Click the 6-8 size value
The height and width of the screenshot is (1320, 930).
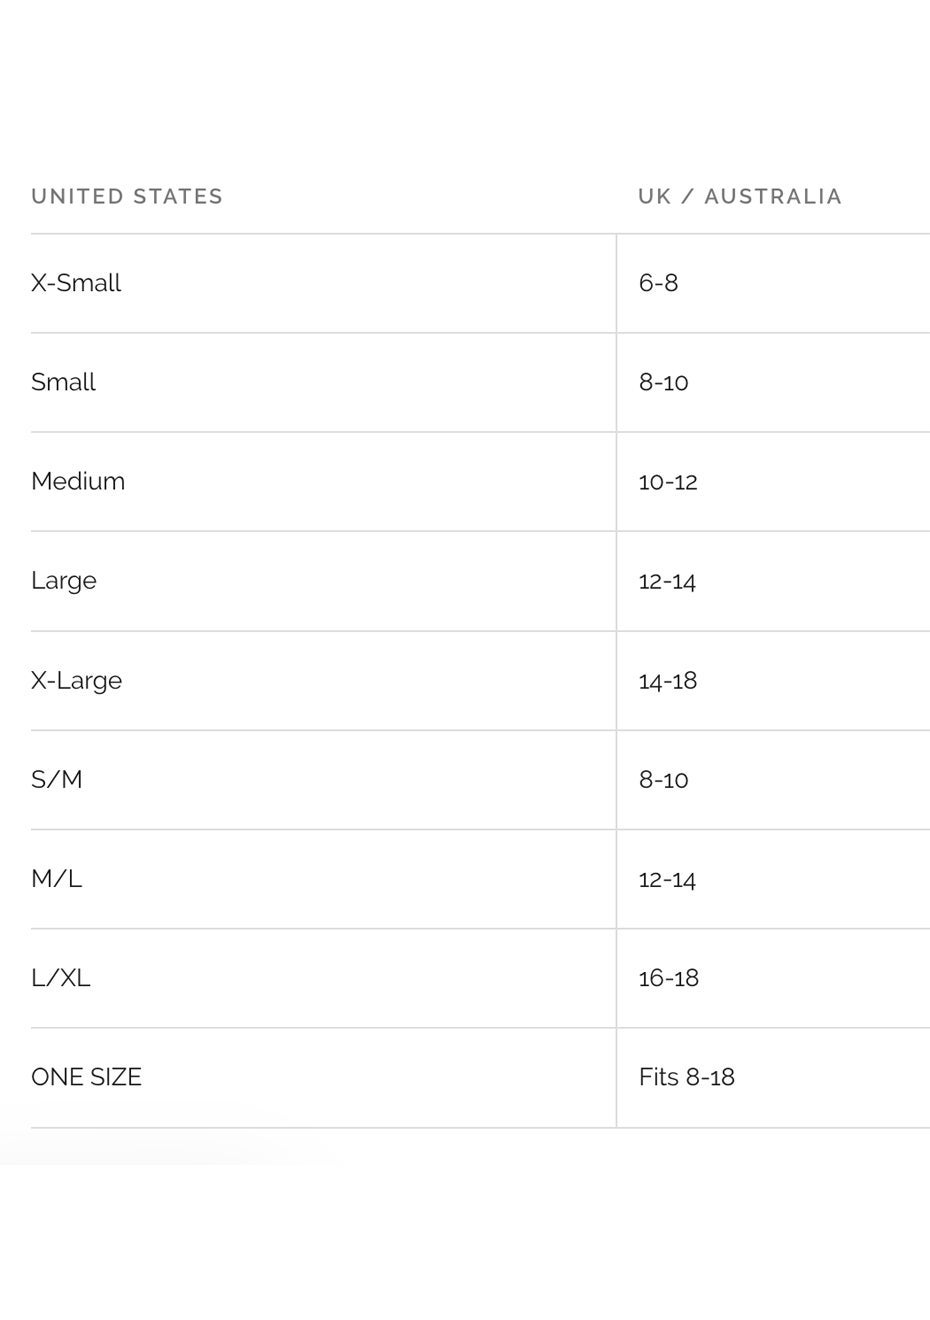coord(658,283)
